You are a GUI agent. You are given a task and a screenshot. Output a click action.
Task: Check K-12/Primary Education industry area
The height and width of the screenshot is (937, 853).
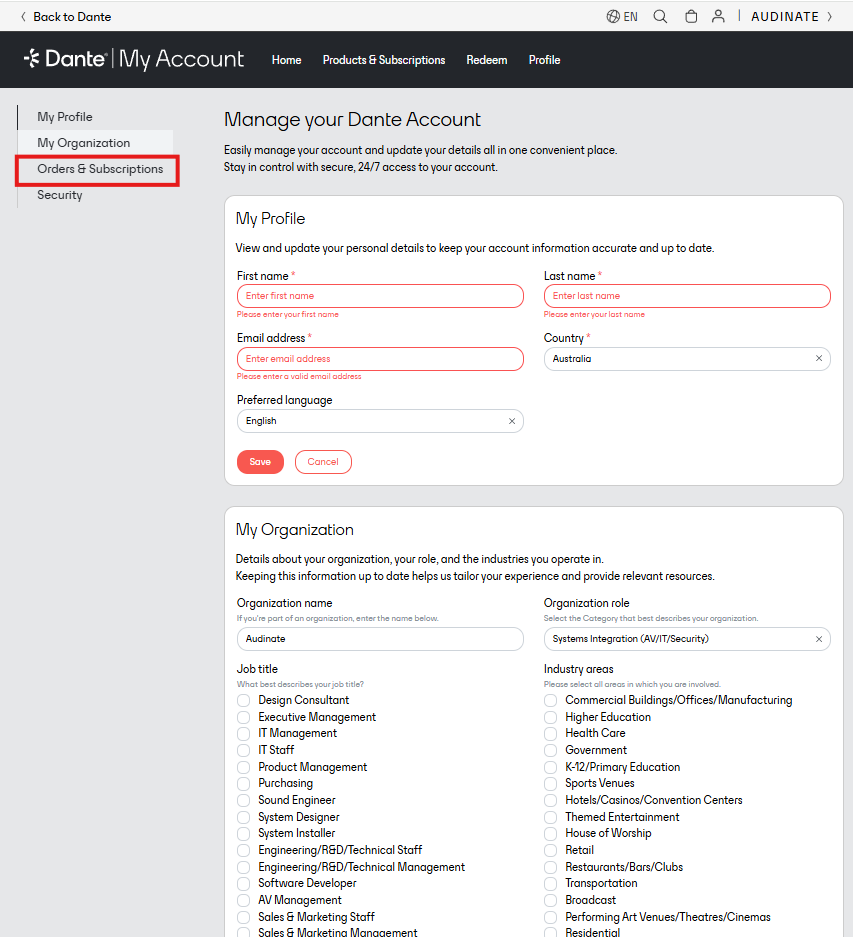click(x=551, y=767)
